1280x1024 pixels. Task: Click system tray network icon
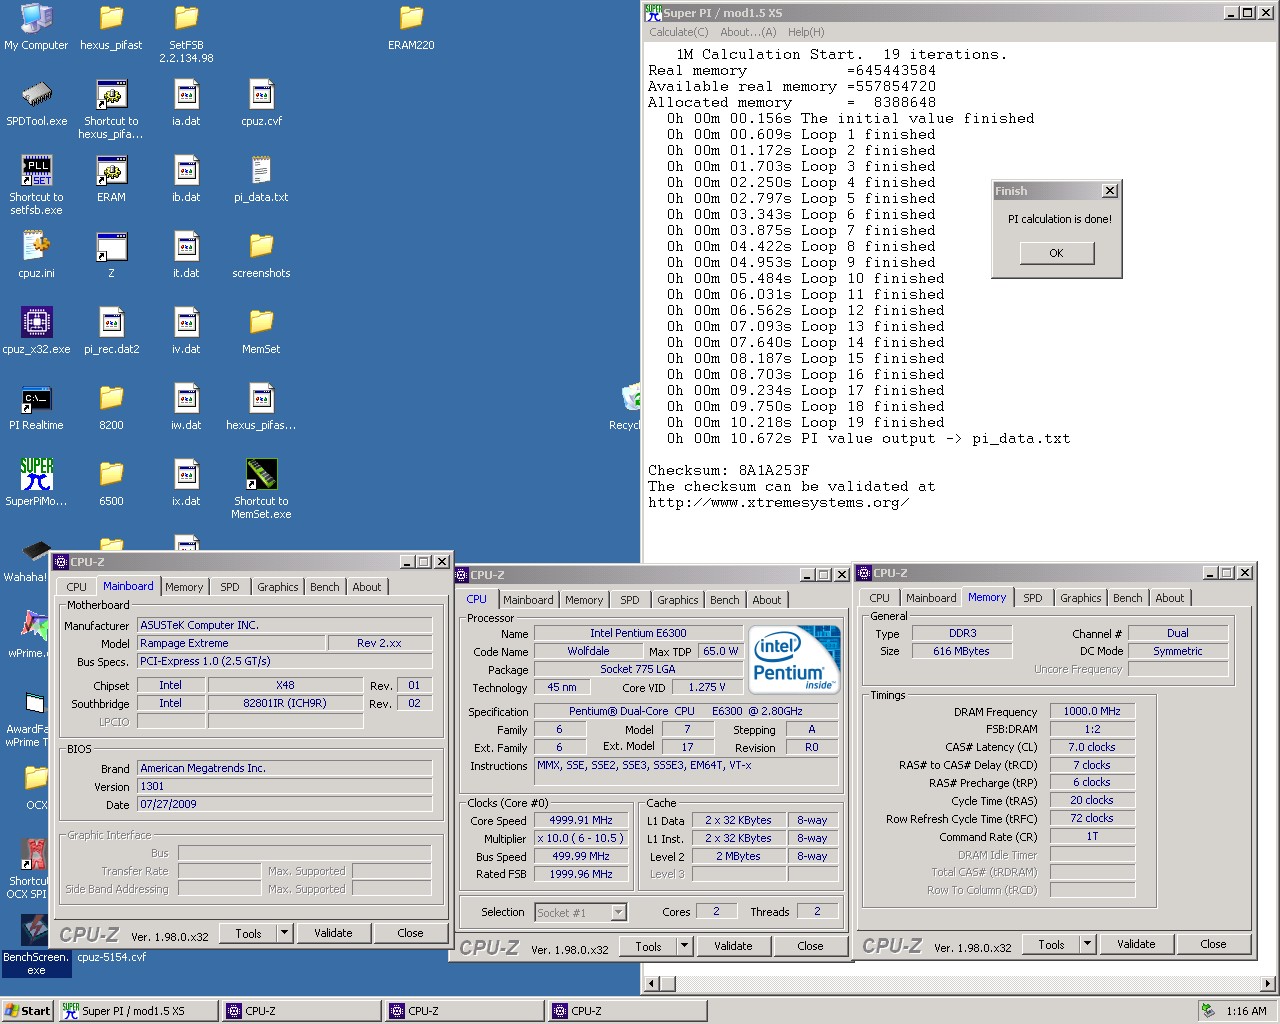pyautogui.click(x=1208, y=1010)
